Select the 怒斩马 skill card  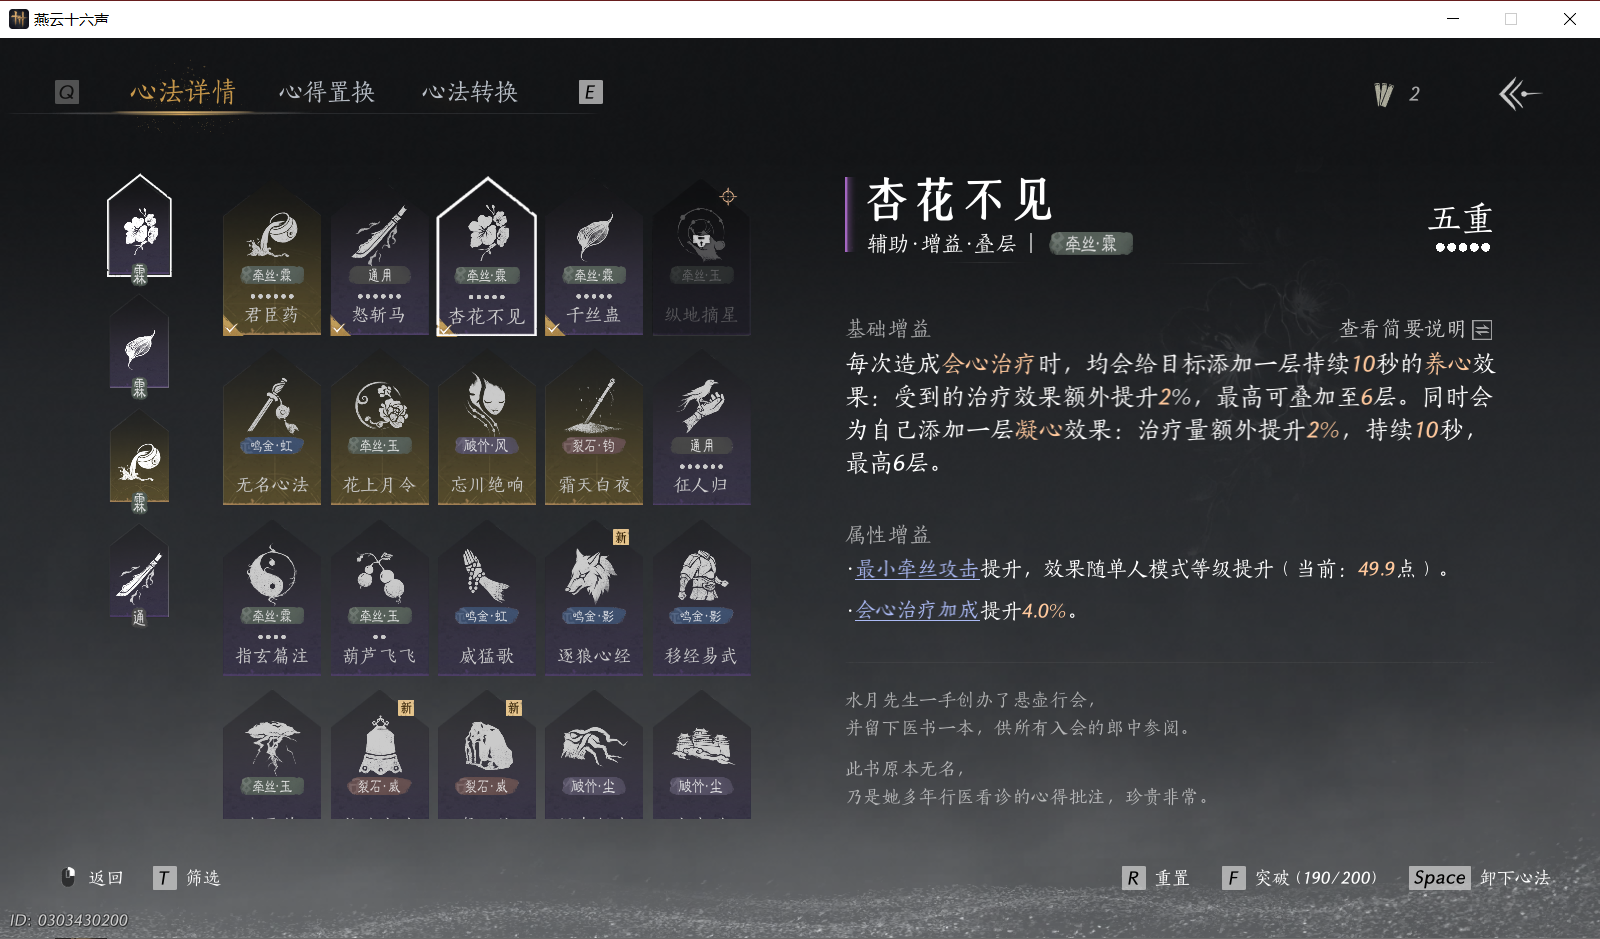pos(379,260)
